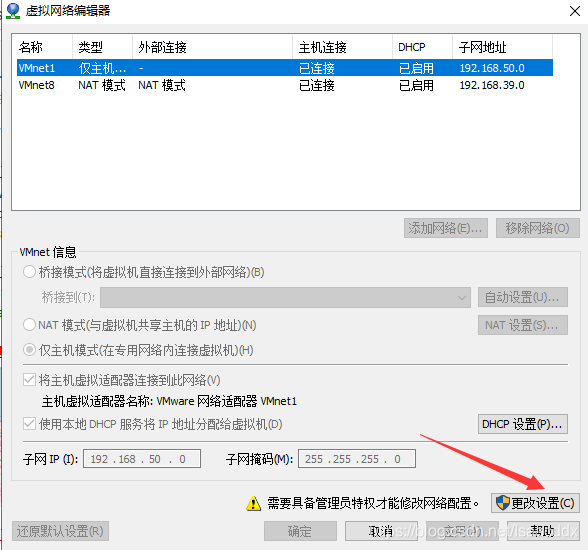Click the 类型 column header
The width and height of the screenshot is (588, 550).
coord(102,47)
